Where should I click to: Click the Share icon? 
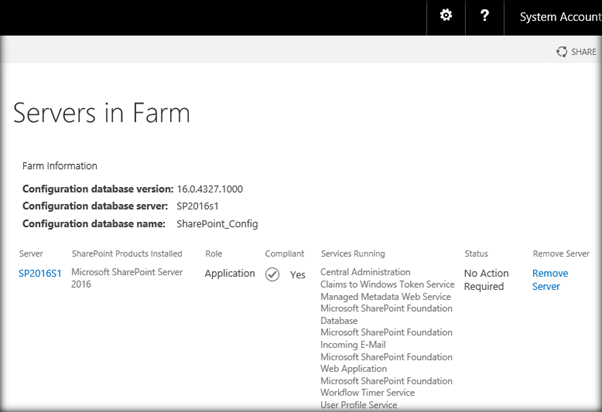click(x=562, y=51)
